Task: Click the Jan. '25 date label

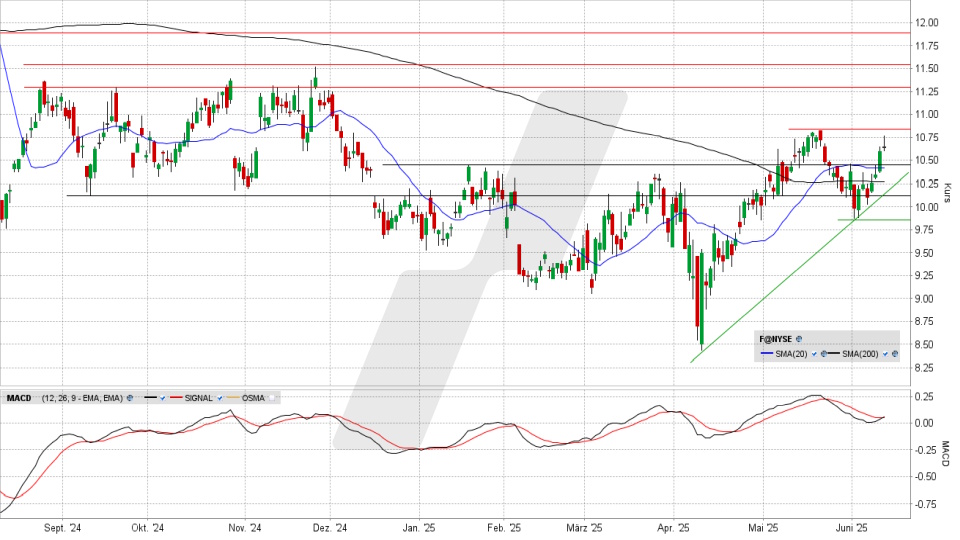Action: (x=419, y=528)
